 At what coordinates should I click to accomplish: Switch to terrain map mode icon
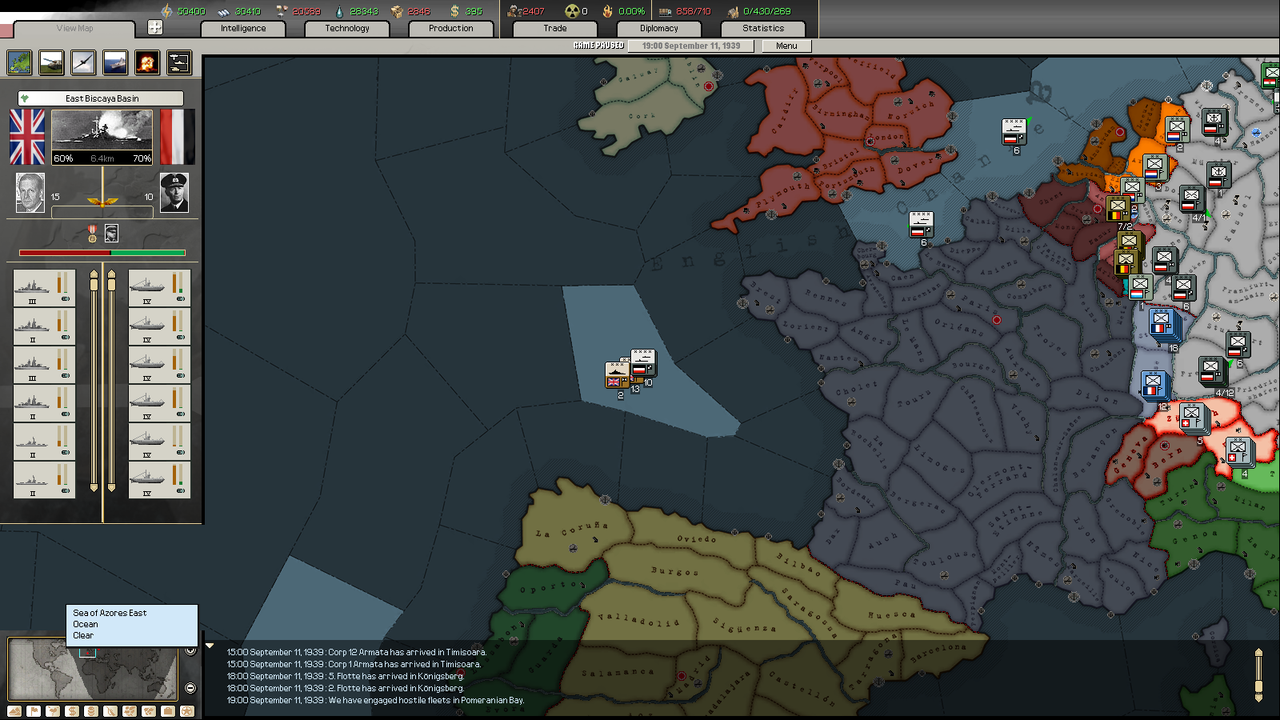(x=20, y=63)
